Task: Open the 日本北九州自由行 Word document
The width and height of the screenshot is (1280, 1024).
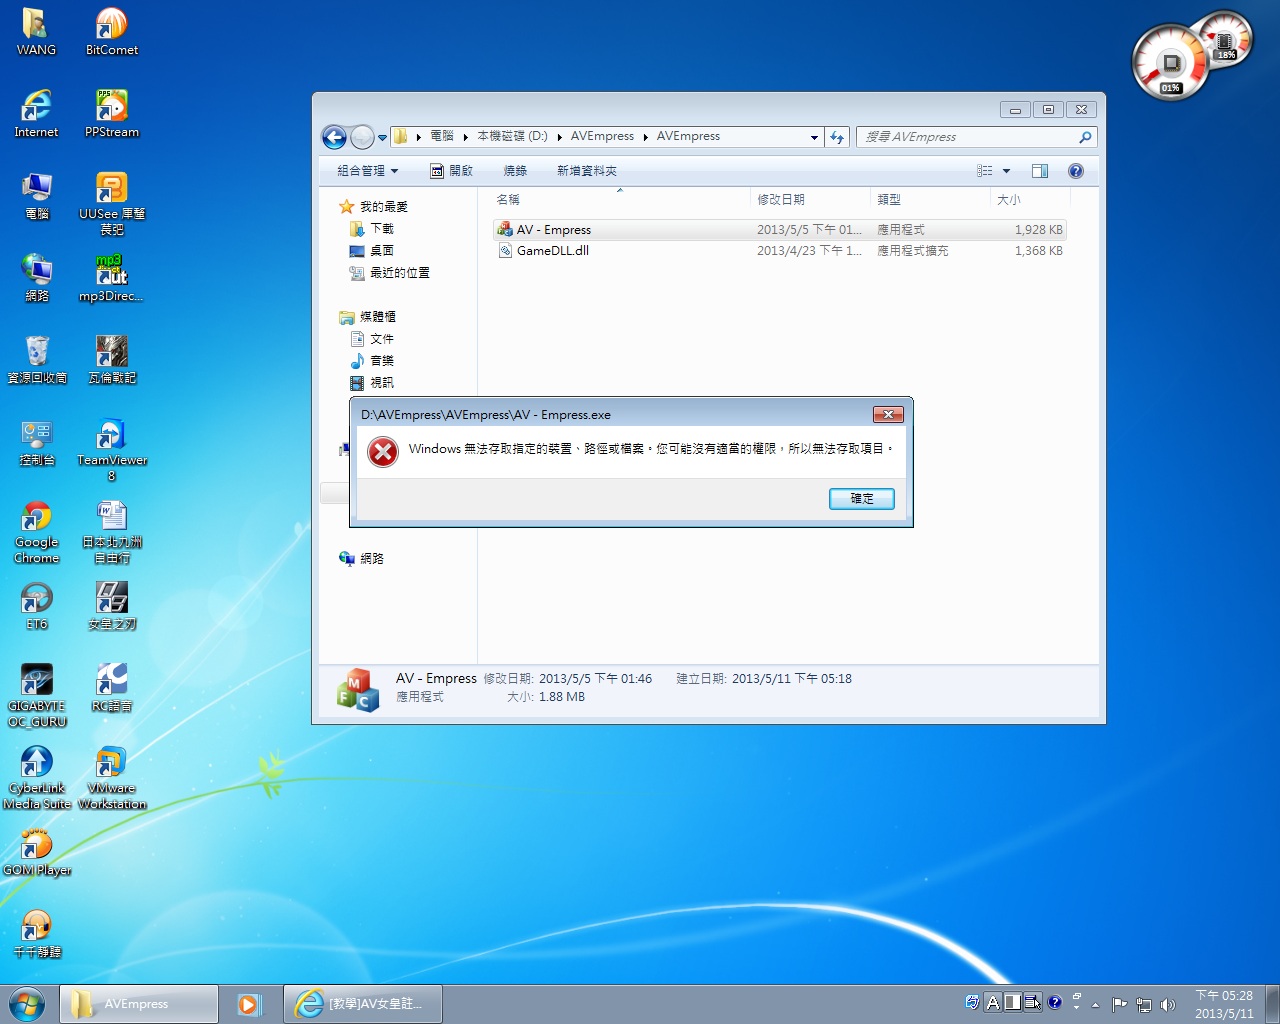Action: [x=111, y=533]
